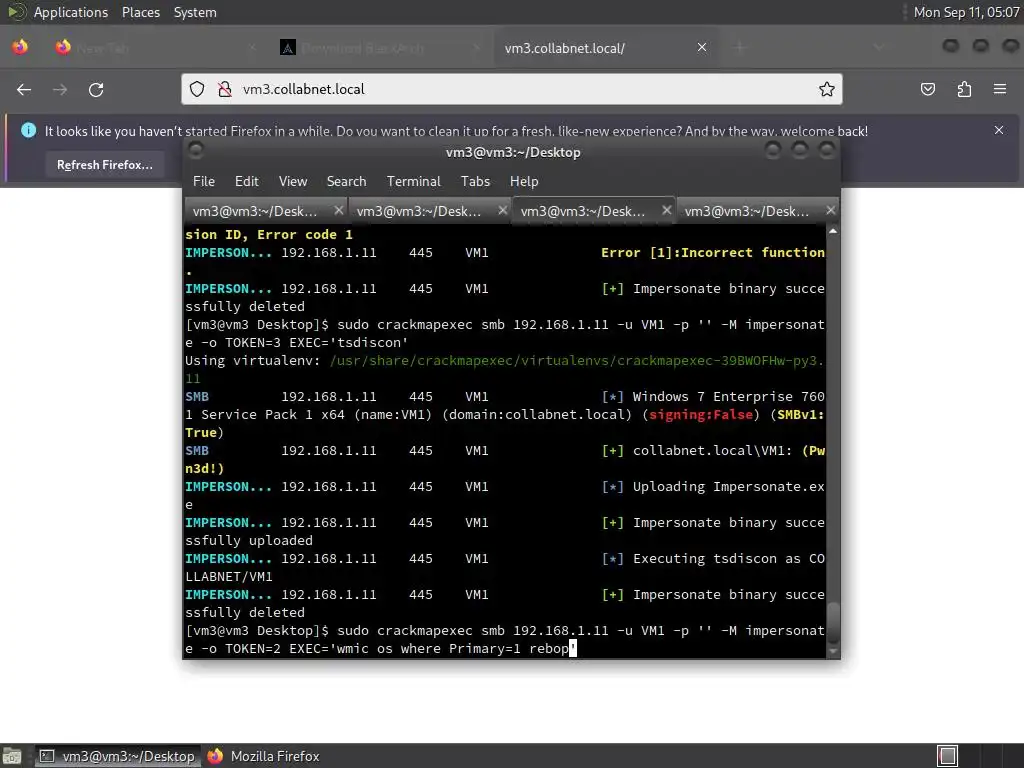Close the vm3.collabnet.local browser tab
The height and width of the screenshot is (768, 1024).
pos(702,47)
